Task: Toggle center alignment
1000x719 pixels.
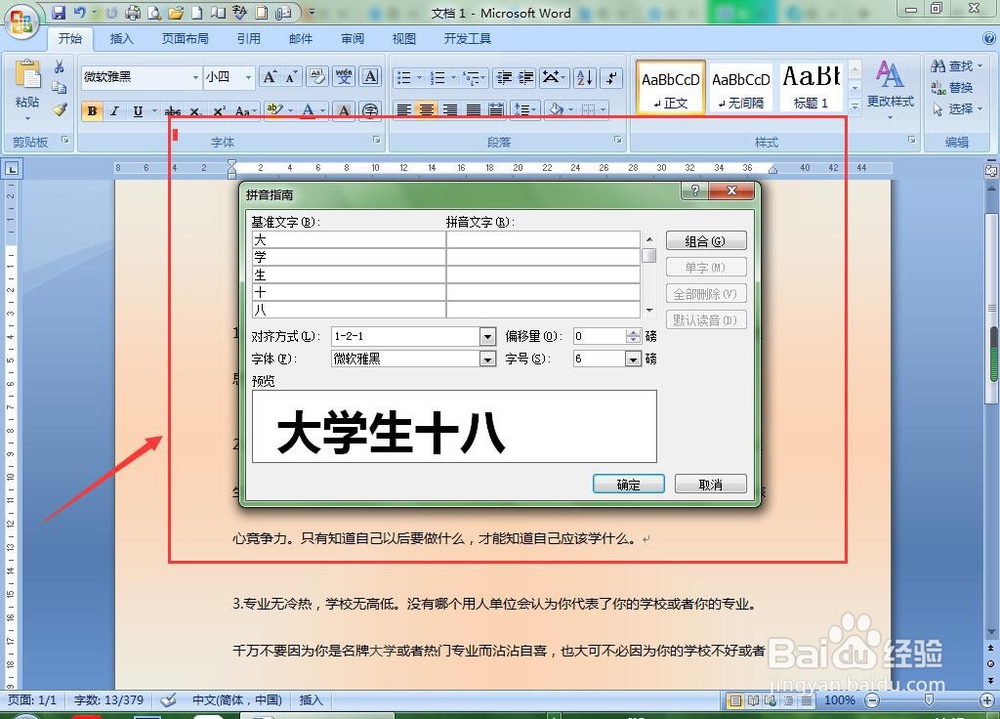Action: click(427, 110)
